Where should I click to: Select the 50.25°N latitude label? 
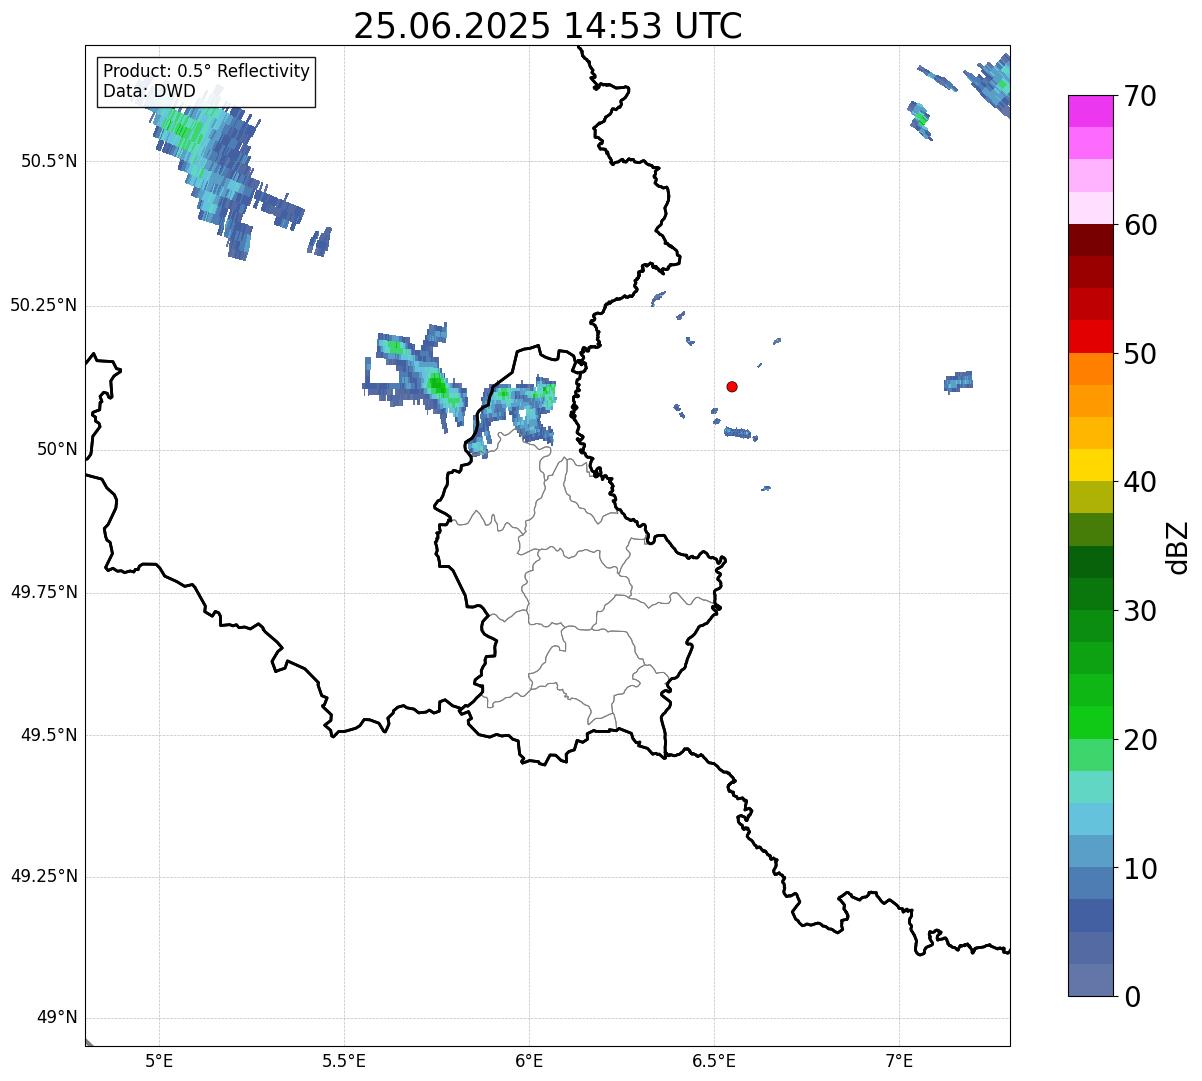click(44, 305)
